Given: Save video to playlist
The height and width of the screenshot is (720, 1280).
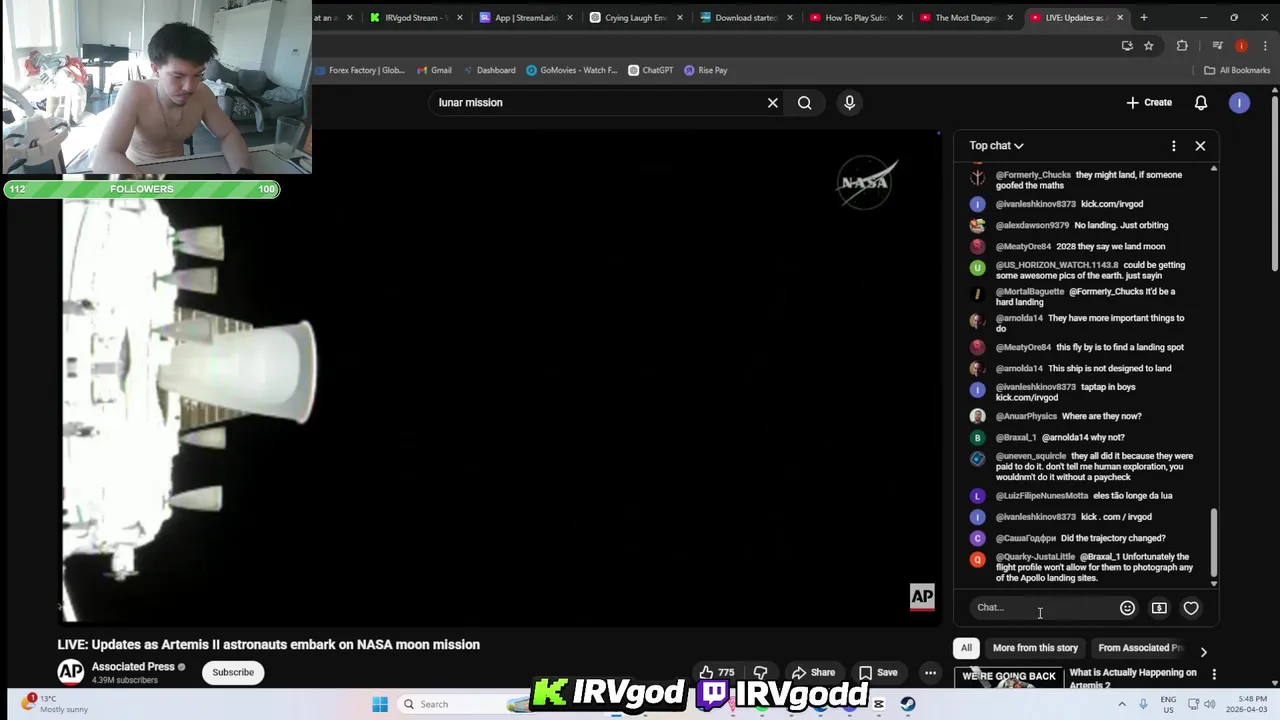Looking at the screenshot, I should [x=877, y=672].
